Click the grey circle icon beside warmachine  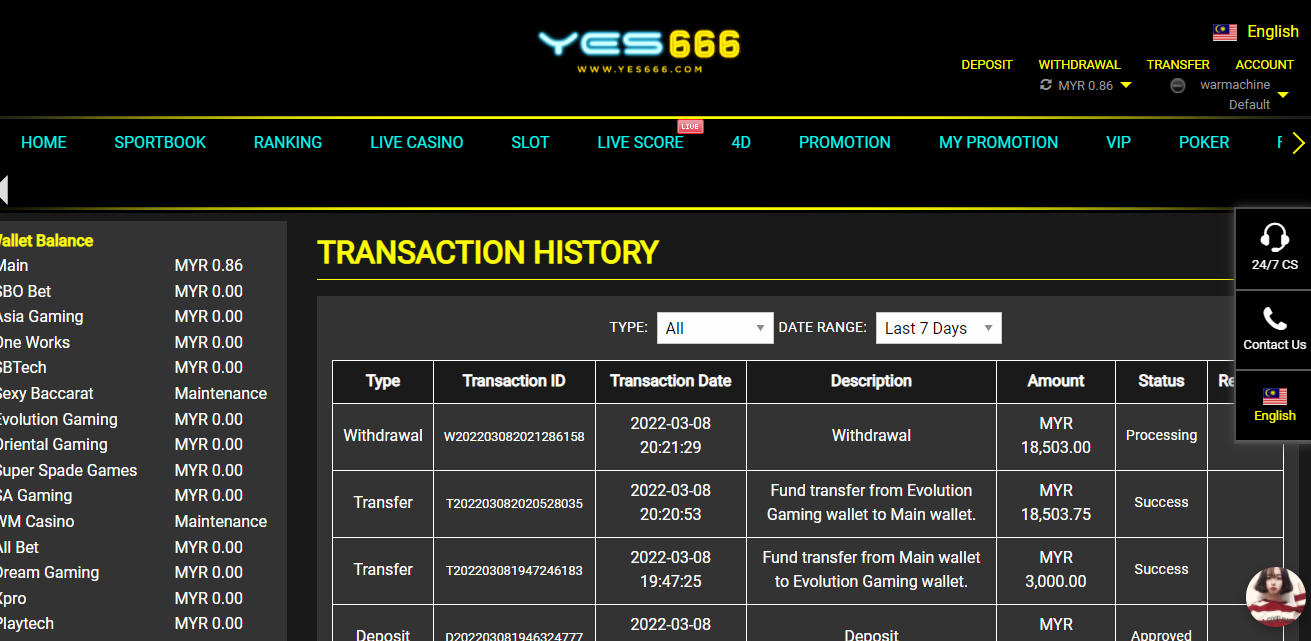(1178, 86)
